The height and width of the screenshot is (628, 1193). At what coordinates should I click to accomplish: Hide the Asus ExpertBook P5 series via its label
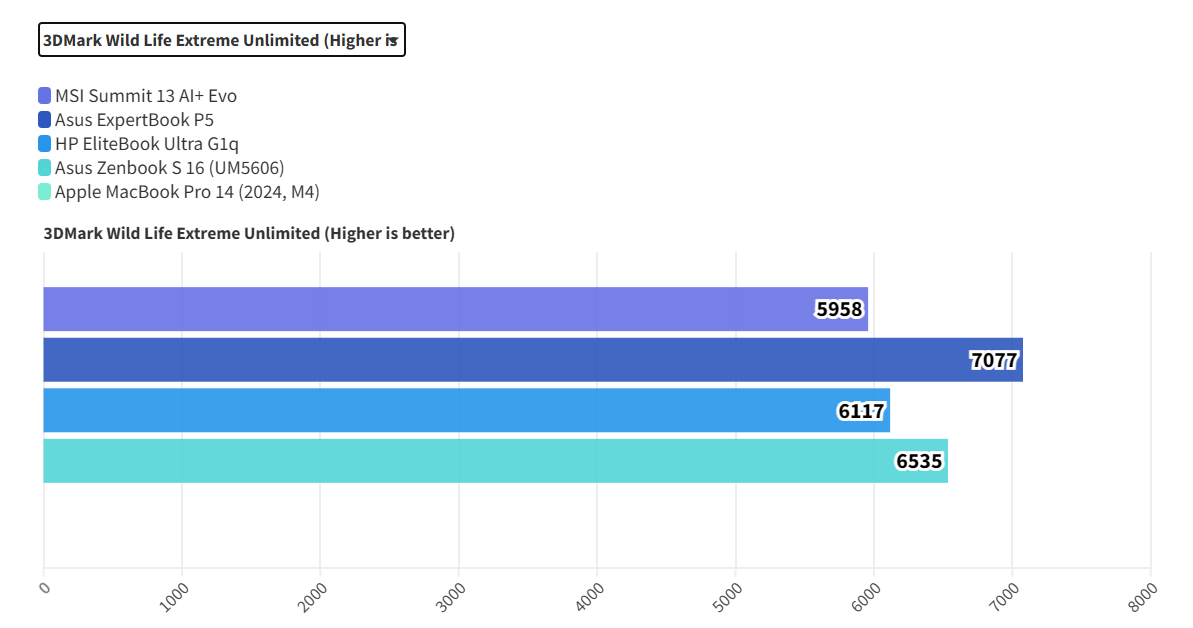click(x=134, y=120)
